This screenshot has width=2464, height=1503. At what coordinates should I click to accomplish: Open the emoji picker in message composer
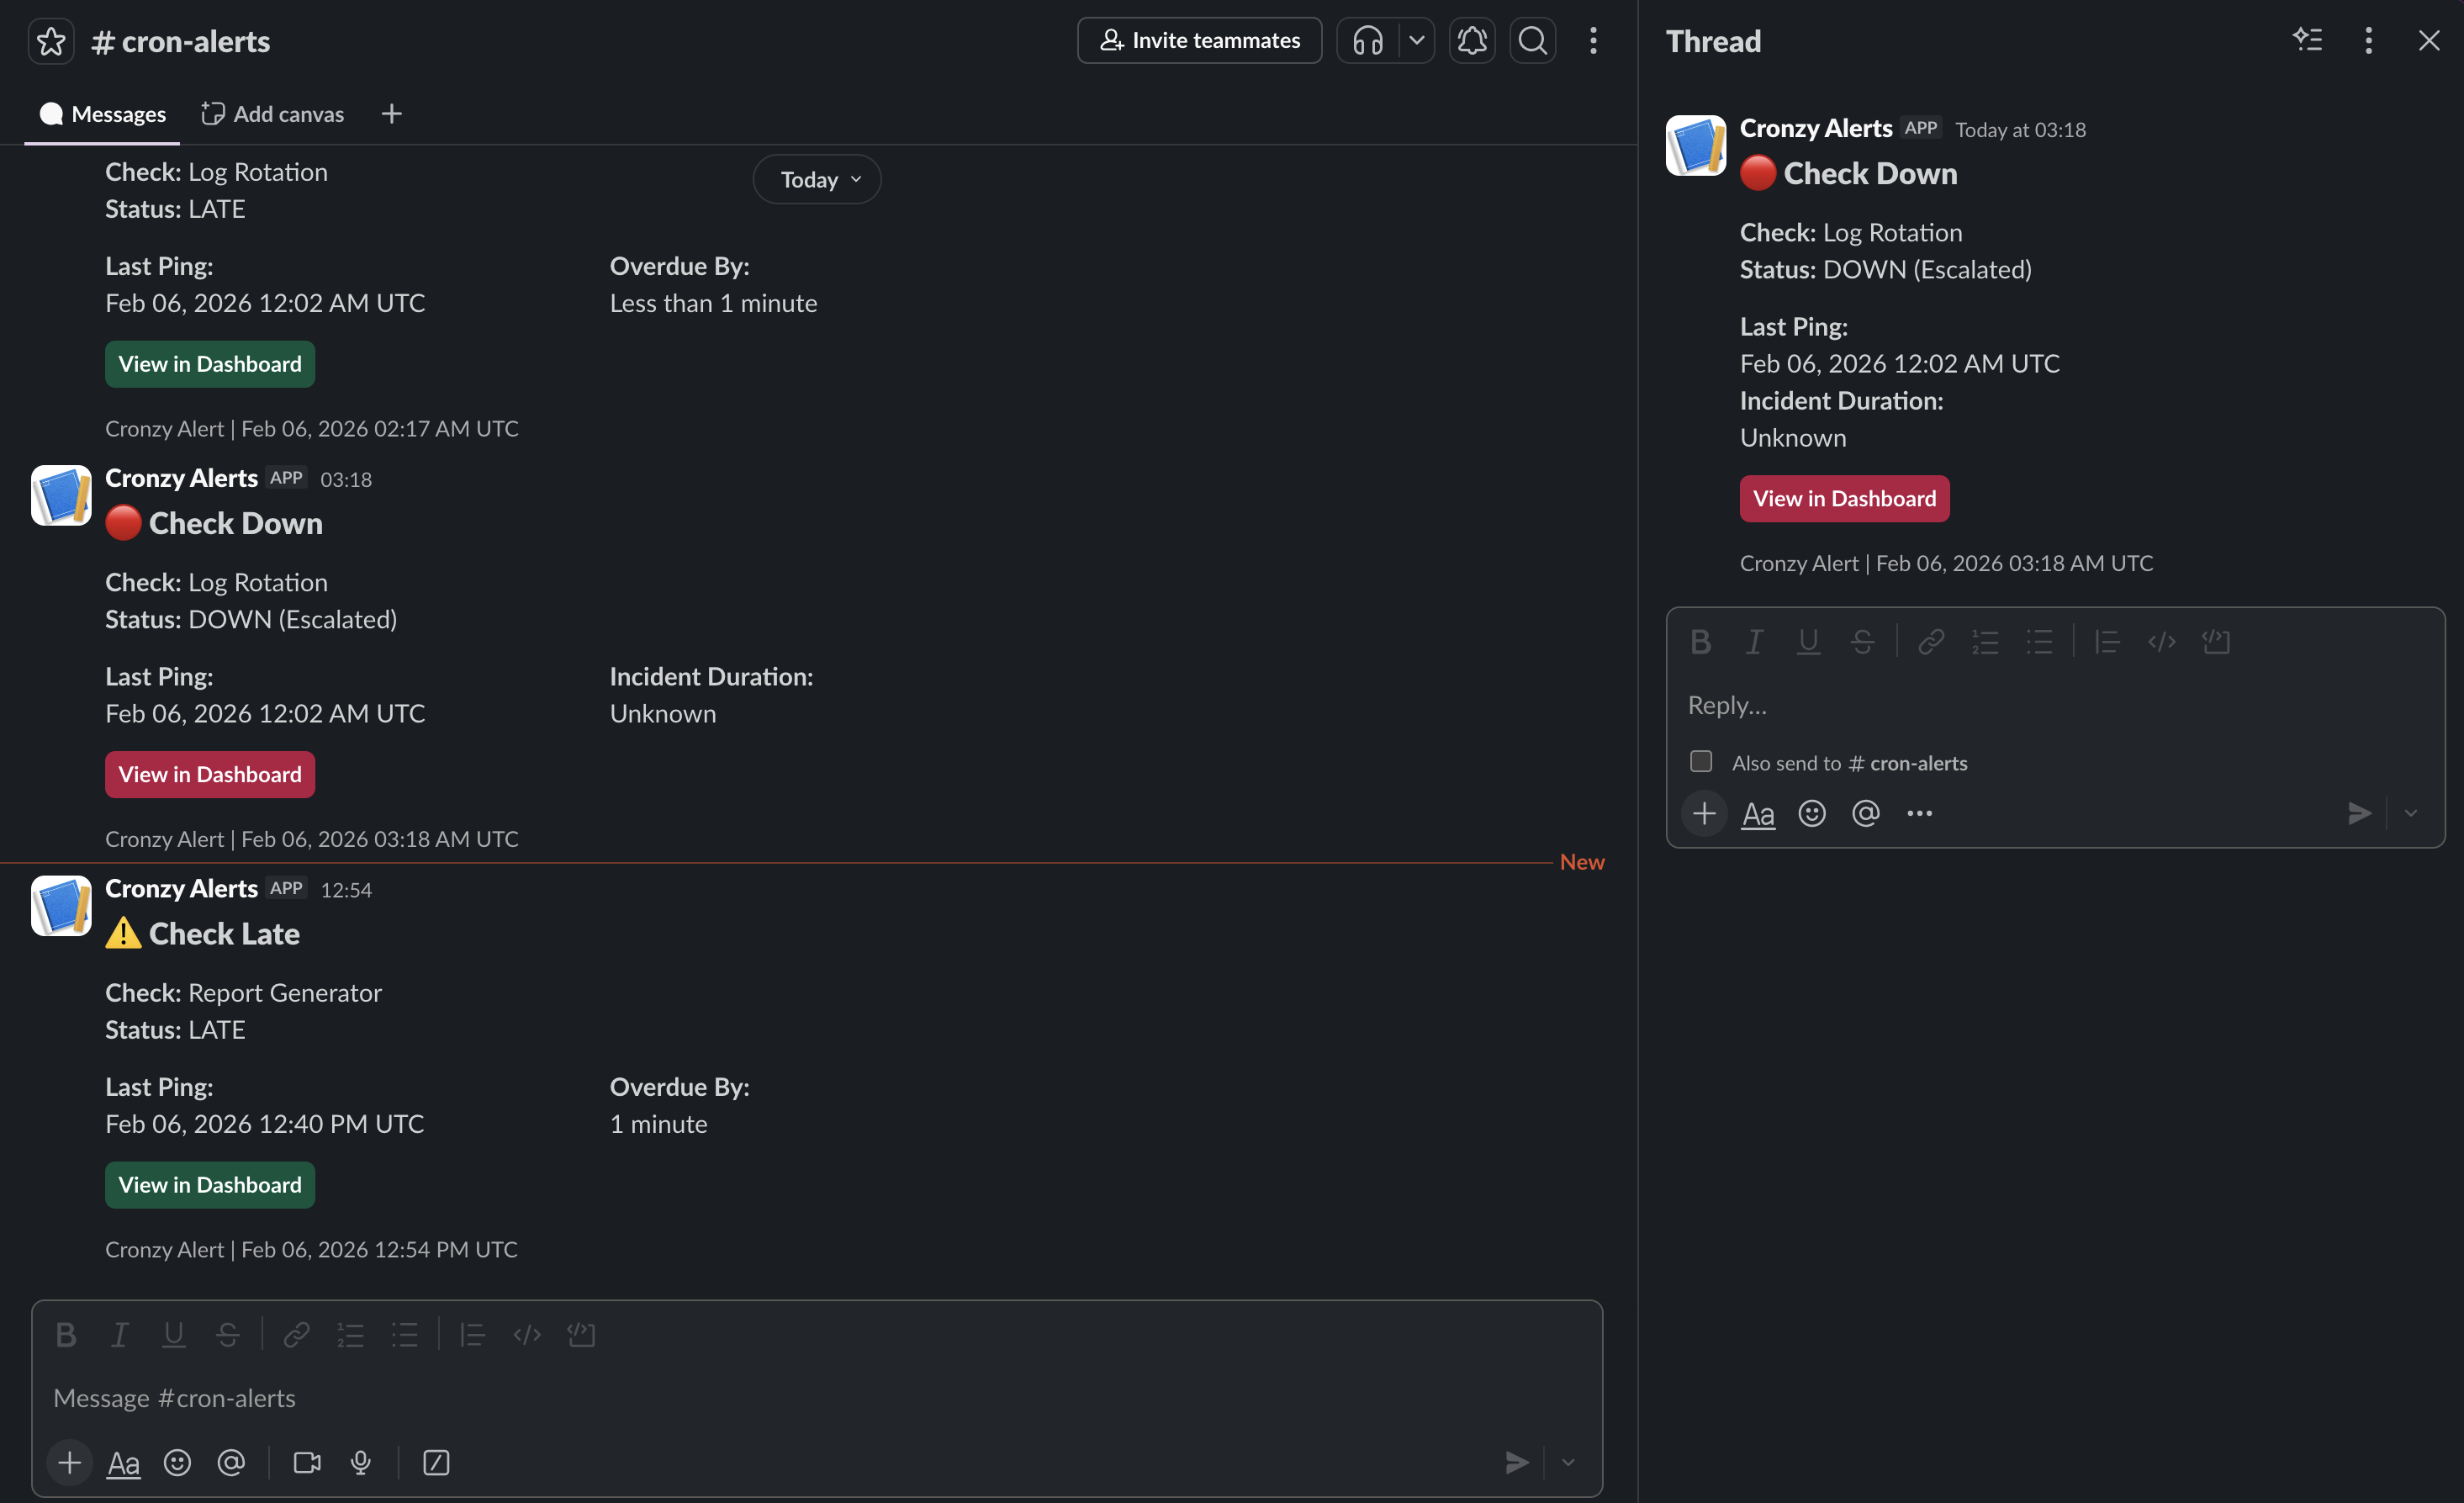(177, 1462)
